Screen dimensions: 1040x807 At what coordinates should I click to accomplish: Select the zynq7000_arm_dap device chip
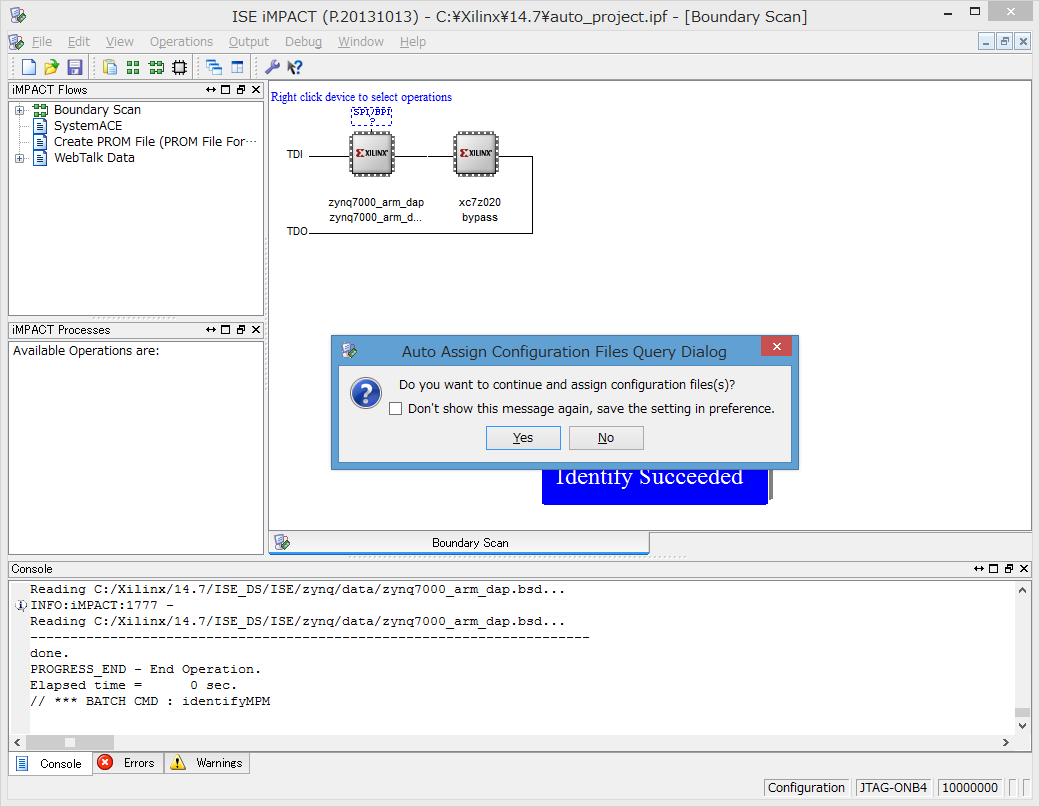(372, 156)
